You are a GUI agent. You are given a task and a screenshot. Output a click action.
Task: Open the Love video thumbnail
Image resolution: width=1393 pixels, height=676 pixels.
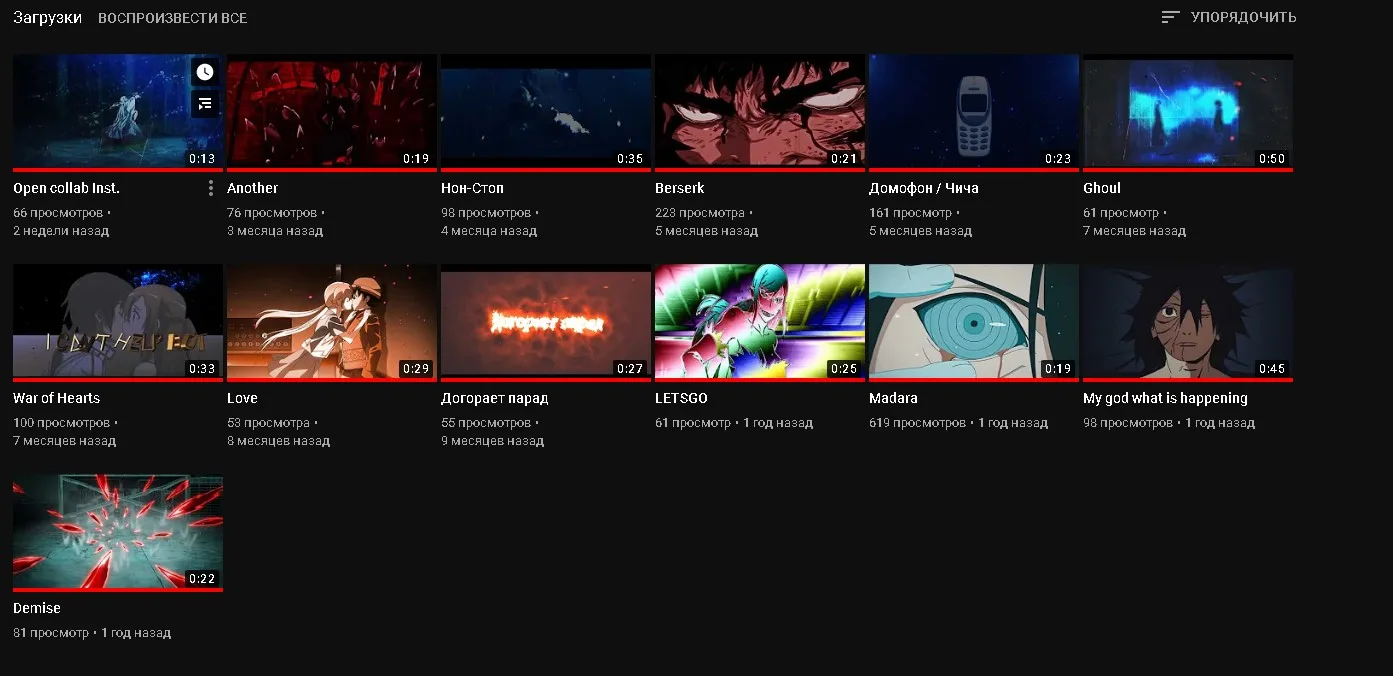[x=332, y=322]
